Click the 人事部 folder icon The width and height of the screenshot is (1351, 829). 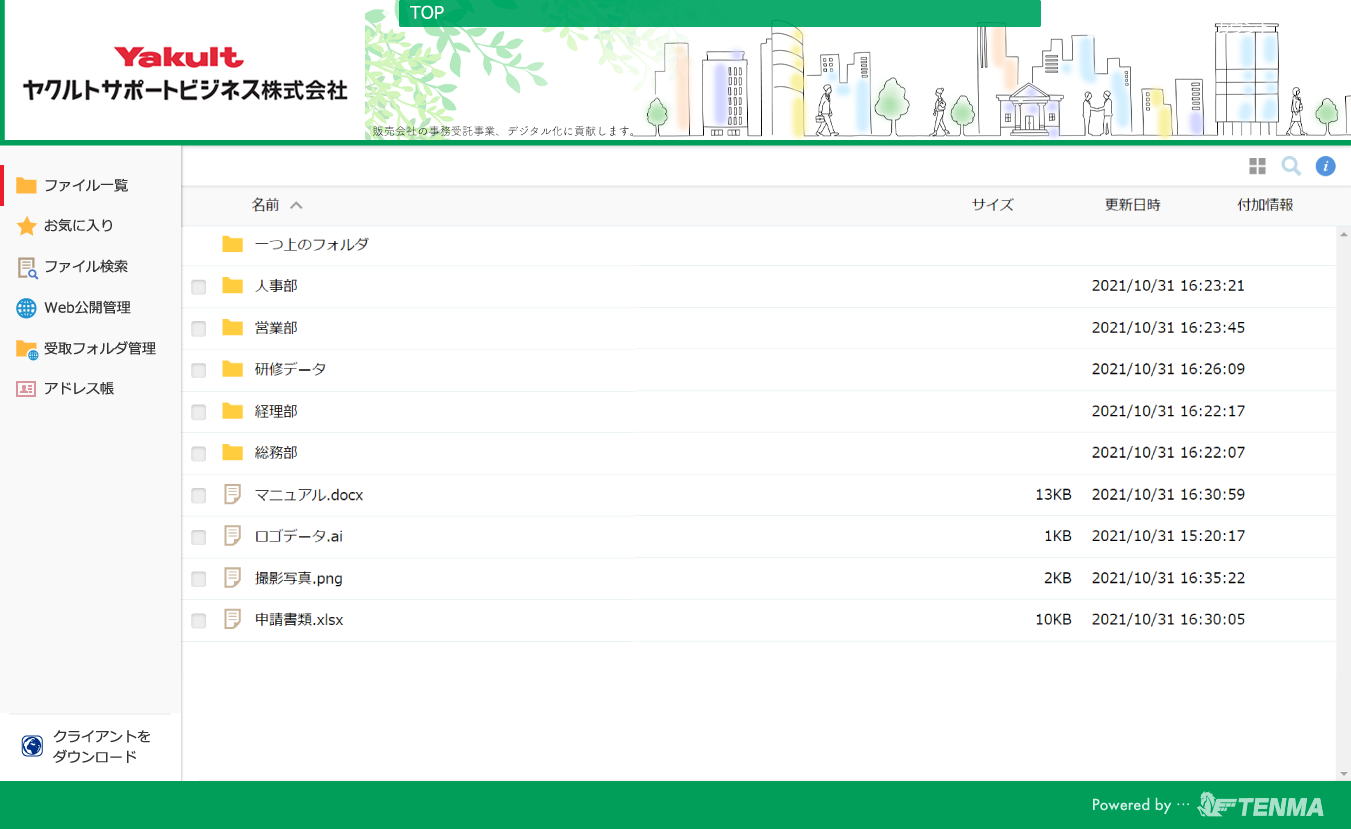tap(233, 286)
